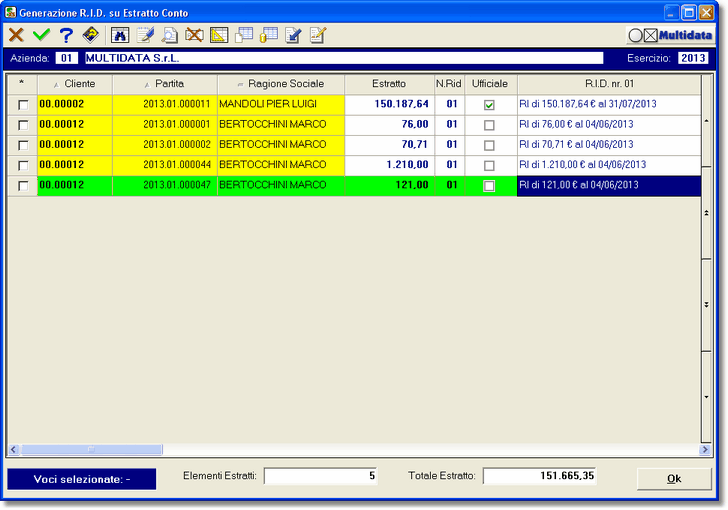Open help with the blue question mark
The width and height of the screenshot is (728, 510).
coord(66,35)
